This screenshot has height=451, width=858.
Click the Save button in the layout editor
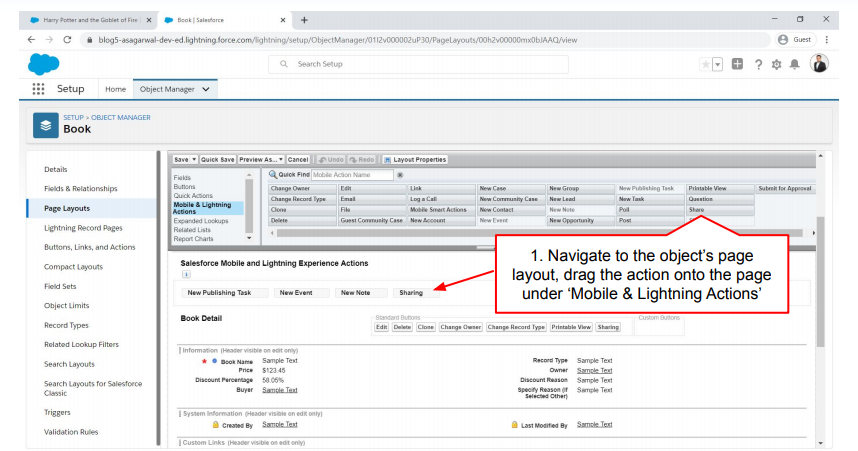[181, 160]
